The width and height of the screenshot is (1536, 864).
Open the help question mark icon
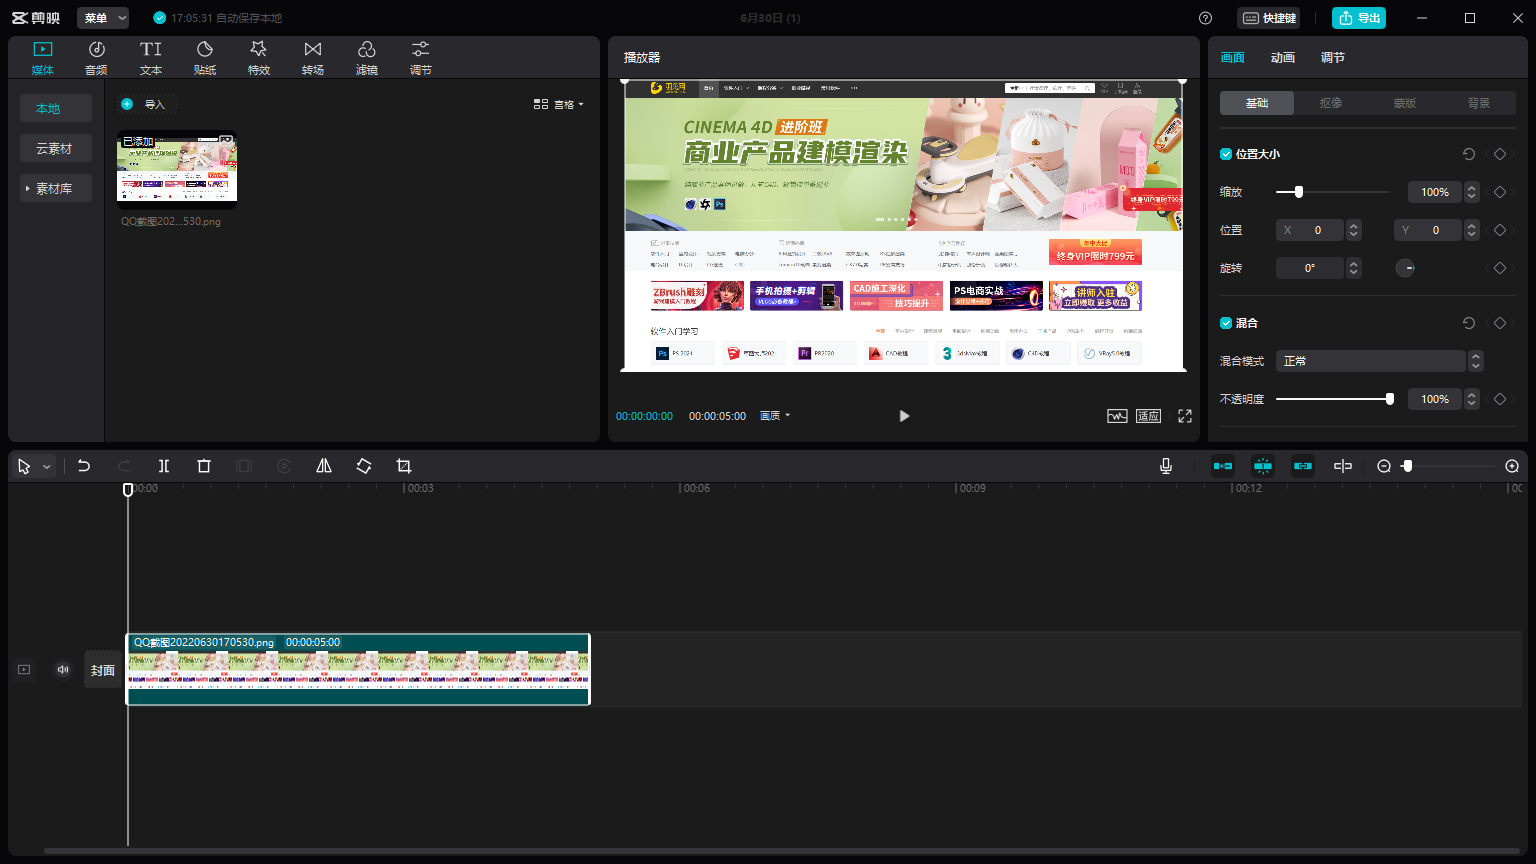[x=1205, y=18]
